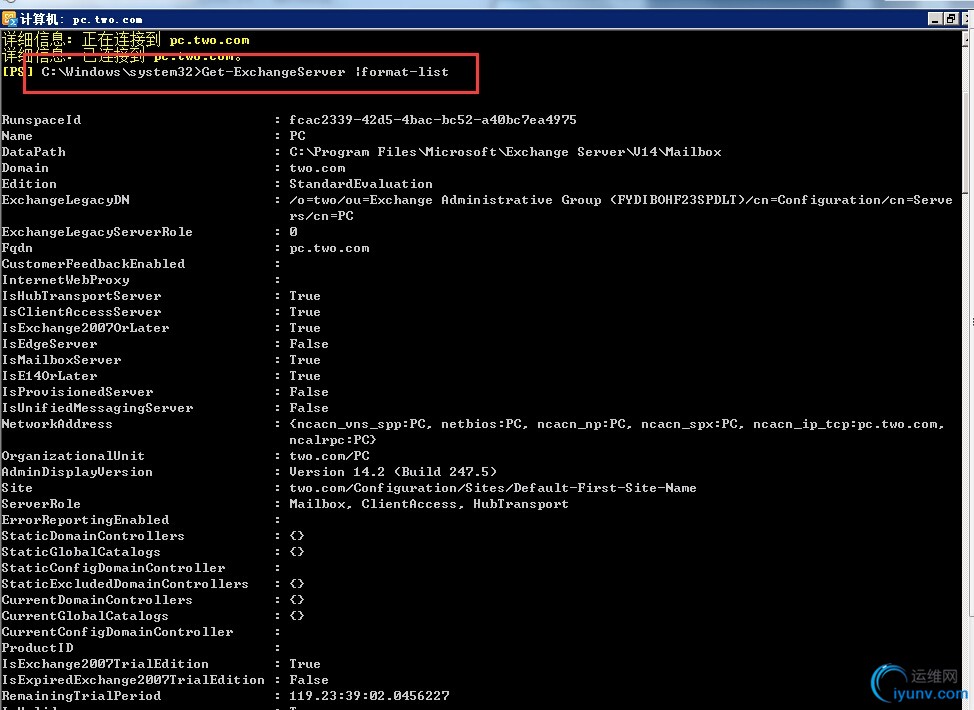Click the DataPath value ending V14\Mailbox
974x710 pixels.
505,152
